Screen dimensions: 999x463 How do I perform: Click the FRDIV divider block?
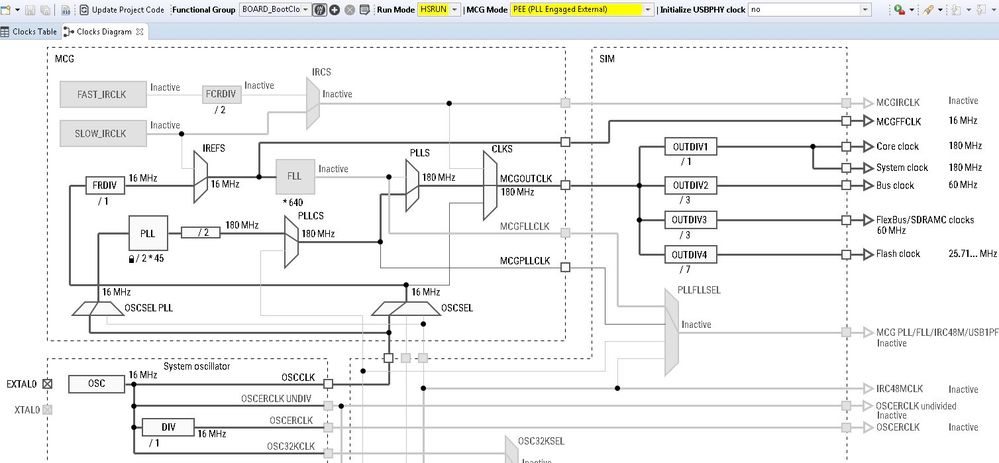tap(105, 185)
